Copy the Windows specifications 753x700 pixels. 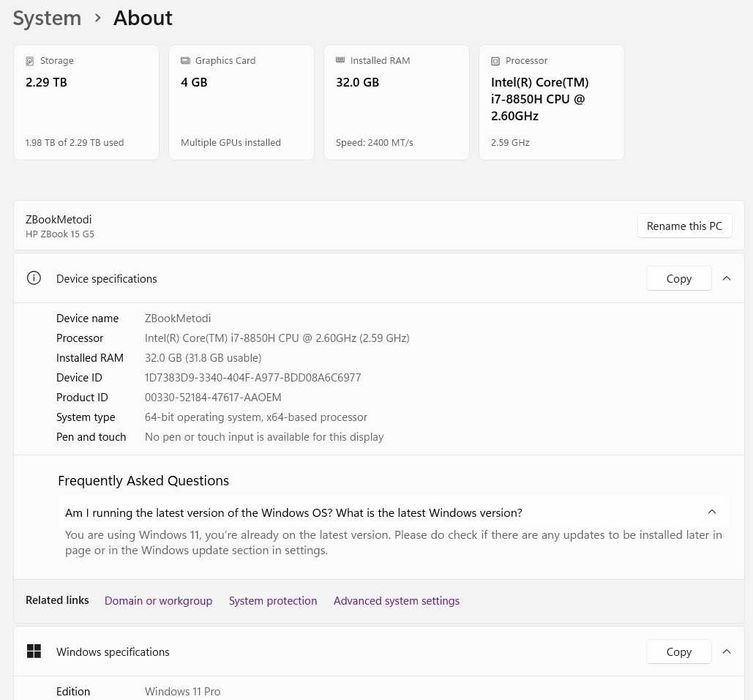679,652
